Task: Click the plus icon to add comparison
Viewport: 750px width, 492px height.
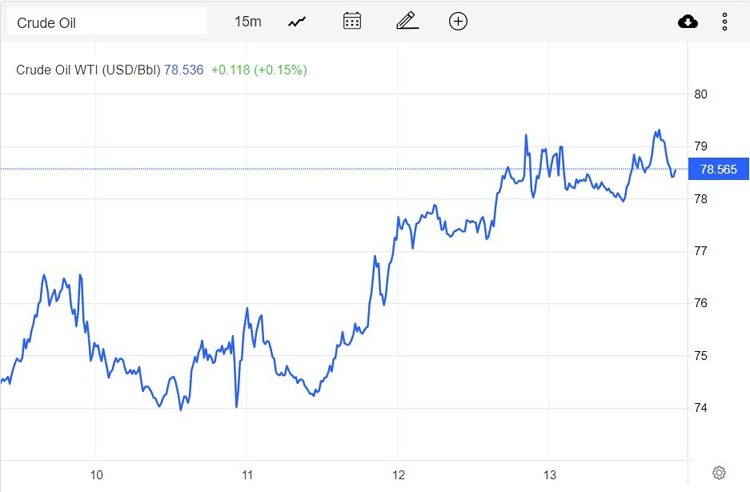Action: [x=458, y=21]
